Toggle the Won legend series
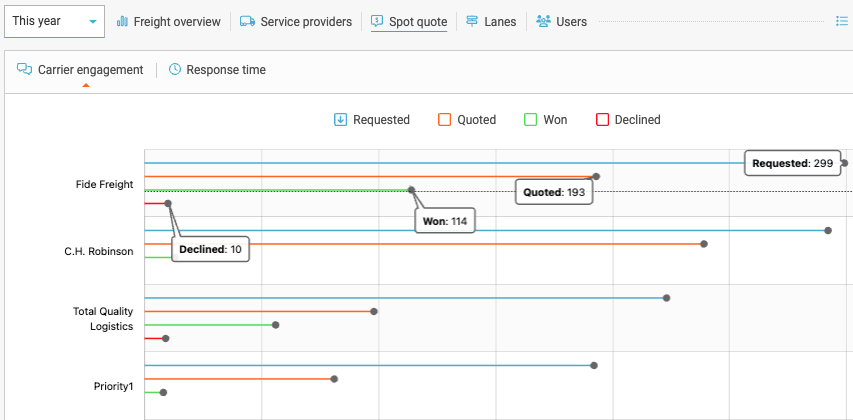853x420 pixels. (545, 120)
